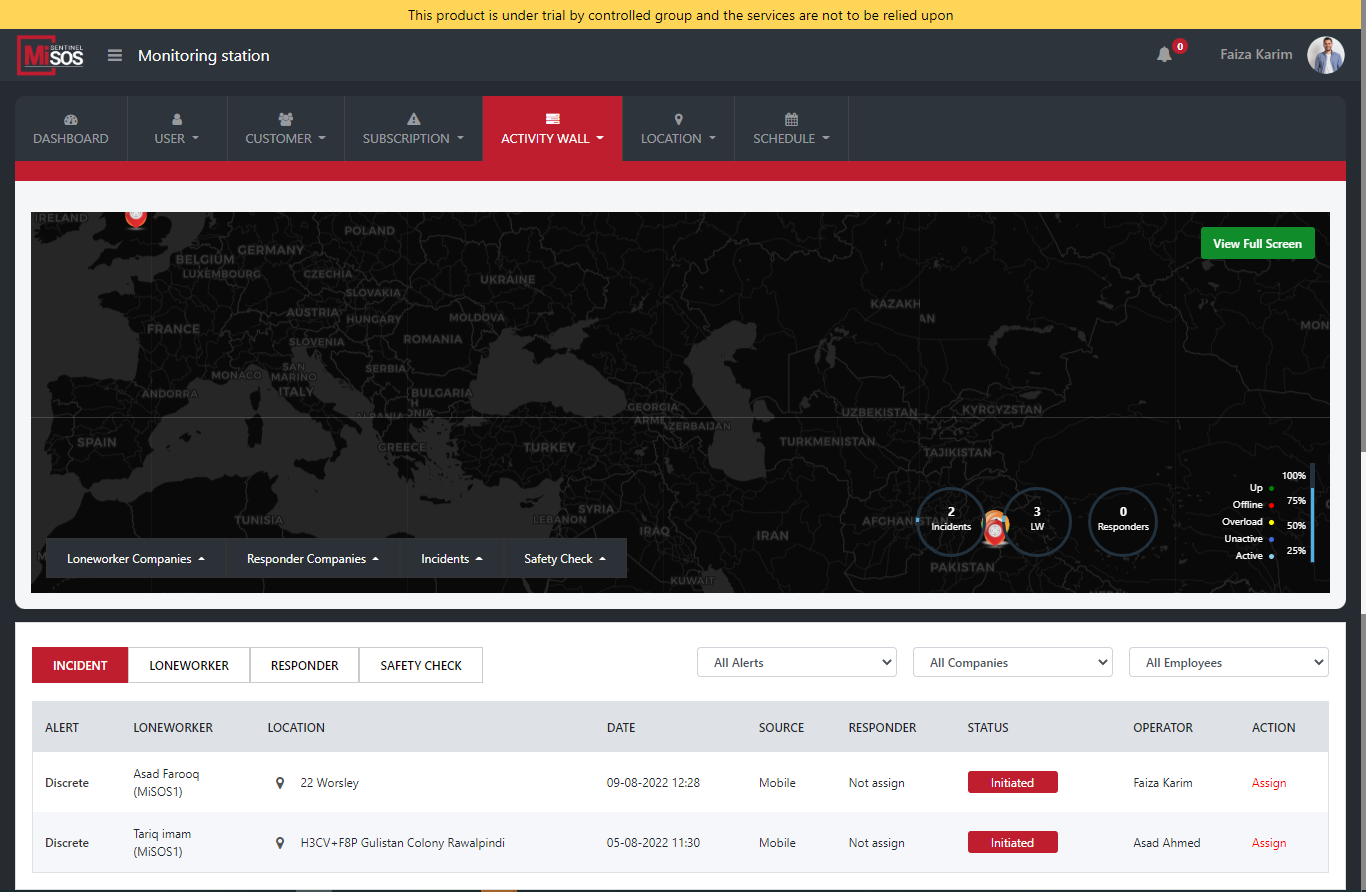This screenshot has width=1368, height=896.
Task: Assign responder to Asad Farooq incident
Action: coord(1268,783)
